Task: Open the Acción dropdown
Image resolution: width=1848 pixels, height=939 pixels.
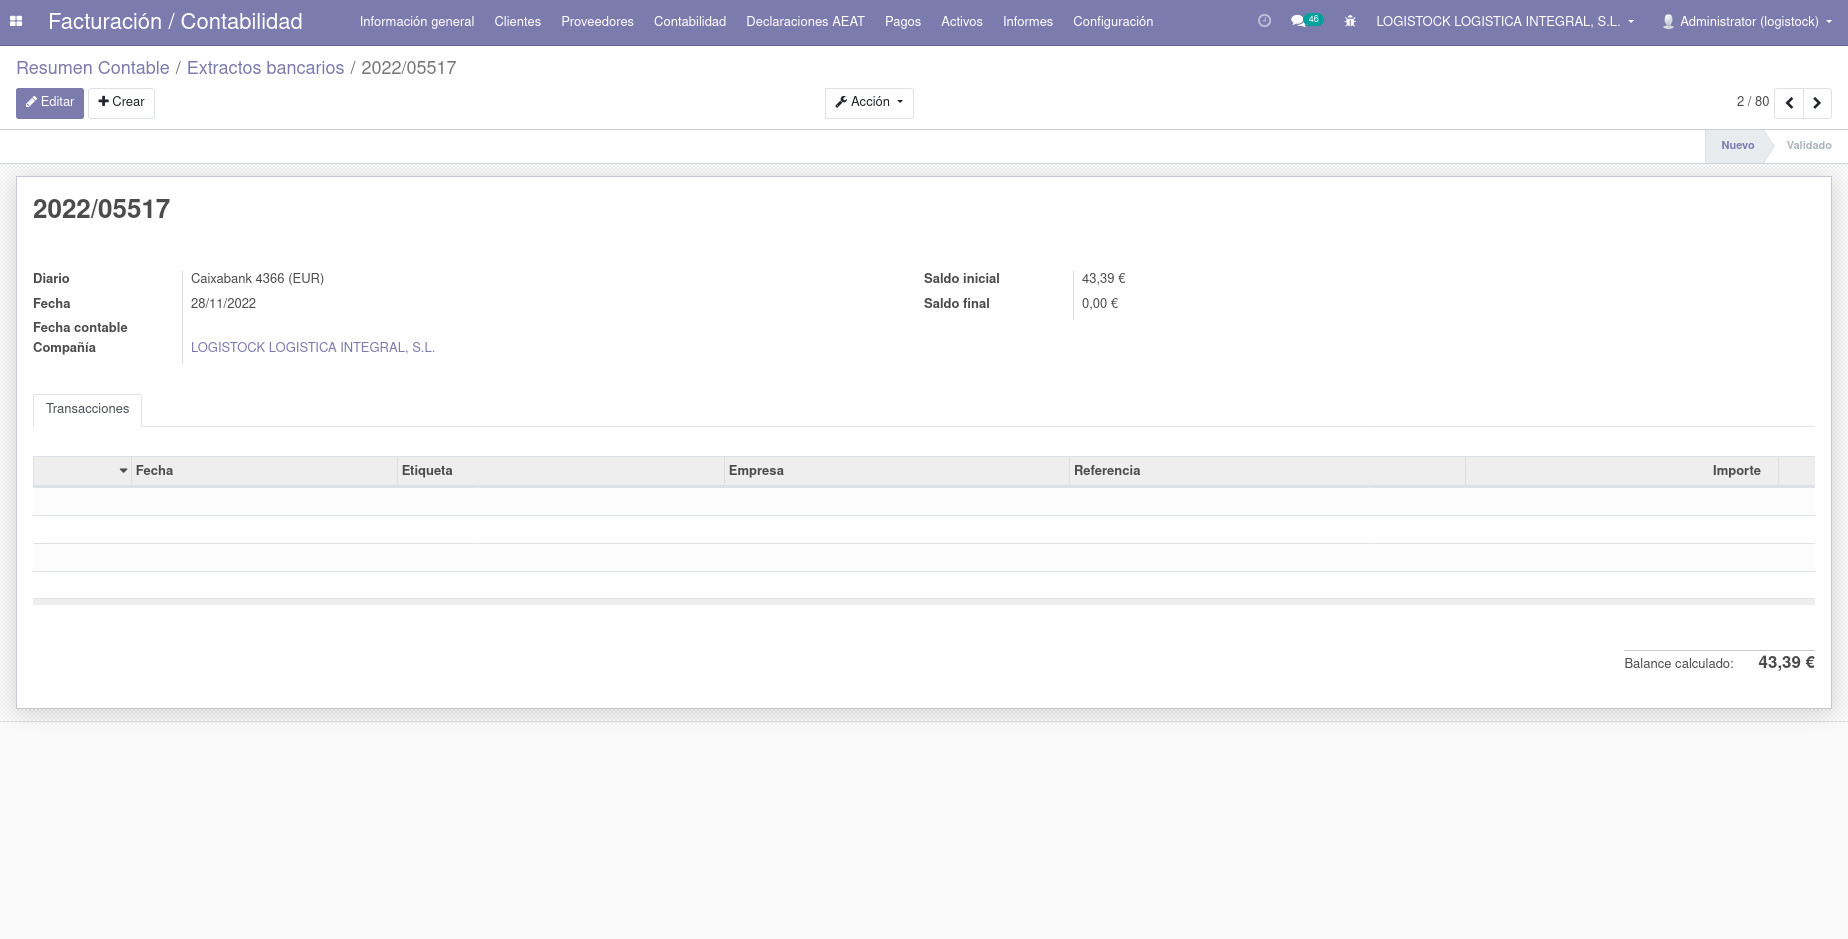Action: (x=868, y=102)
